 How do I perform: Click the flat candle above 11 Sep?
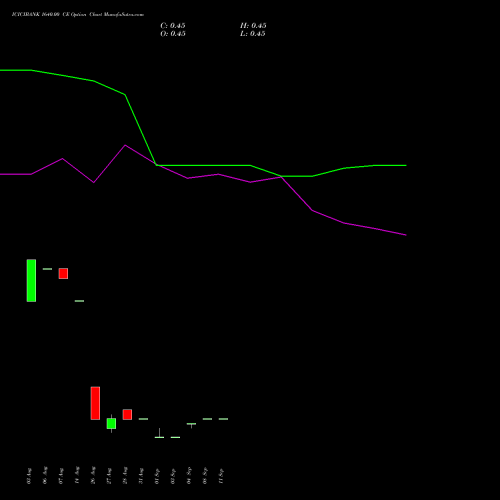223,419
